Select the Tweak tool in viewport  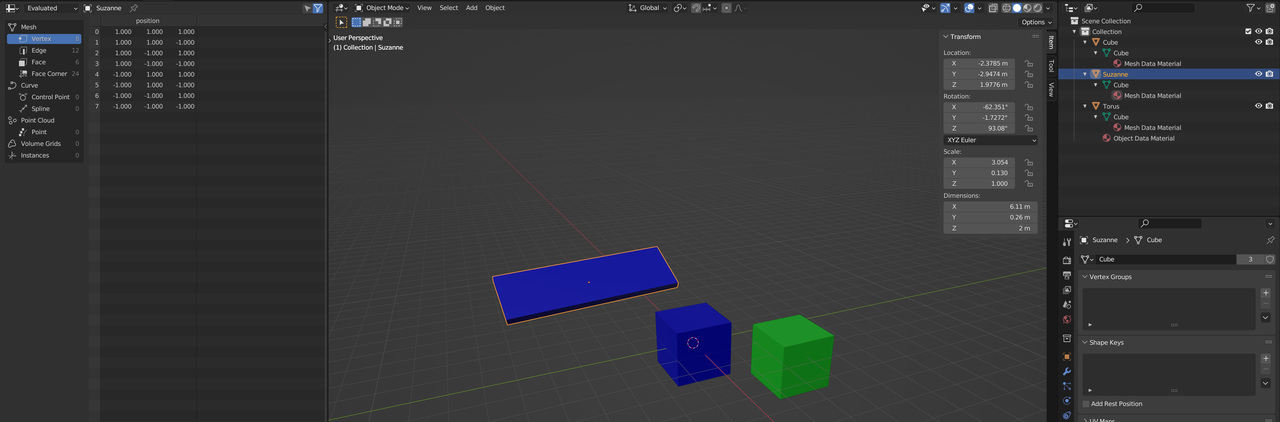coord(341,21)
